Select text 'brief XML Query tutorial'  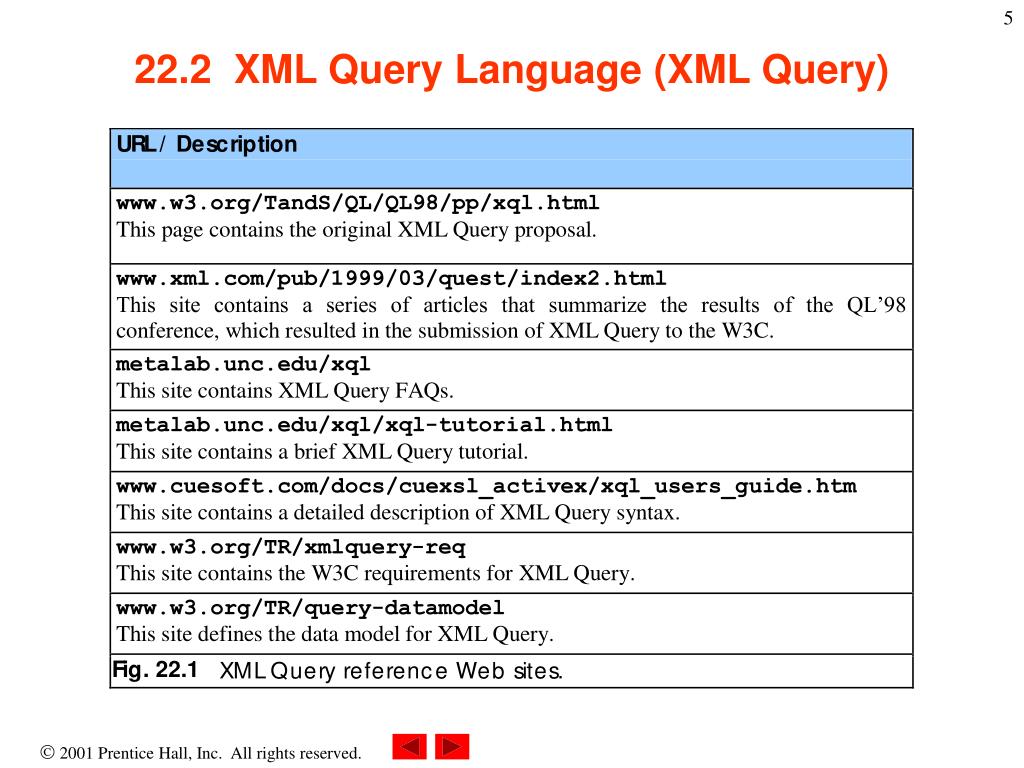pyautogui.click(x=409, y=452)
